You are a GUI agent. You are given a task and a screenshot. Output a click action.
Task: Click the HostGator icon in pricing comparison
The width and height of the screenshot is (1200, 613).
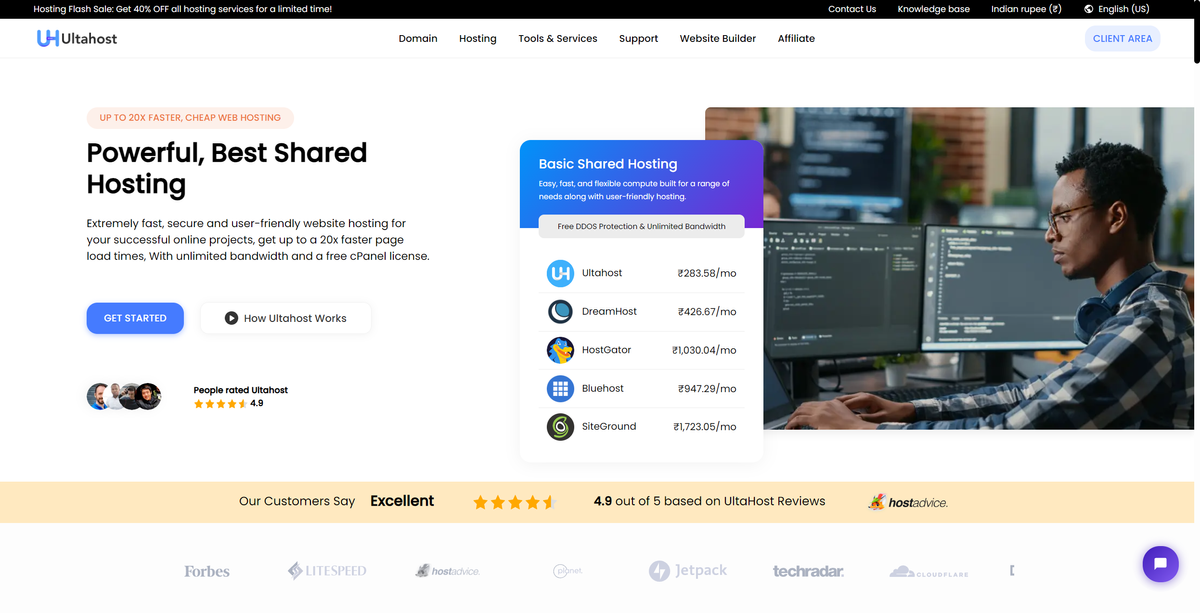pyautogui.click(x=560, y=350)
